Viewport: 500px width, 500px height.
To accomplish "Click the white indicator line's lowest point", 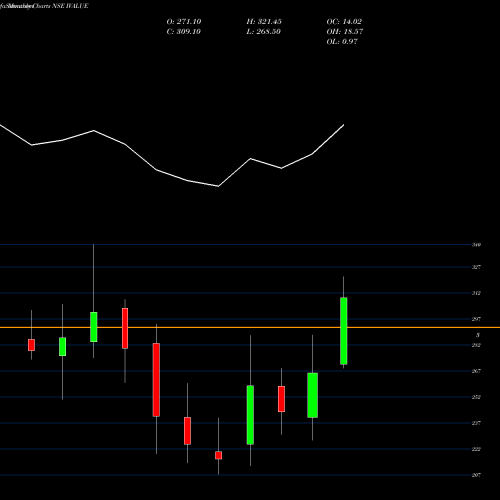I will click(x=218, y=186).
